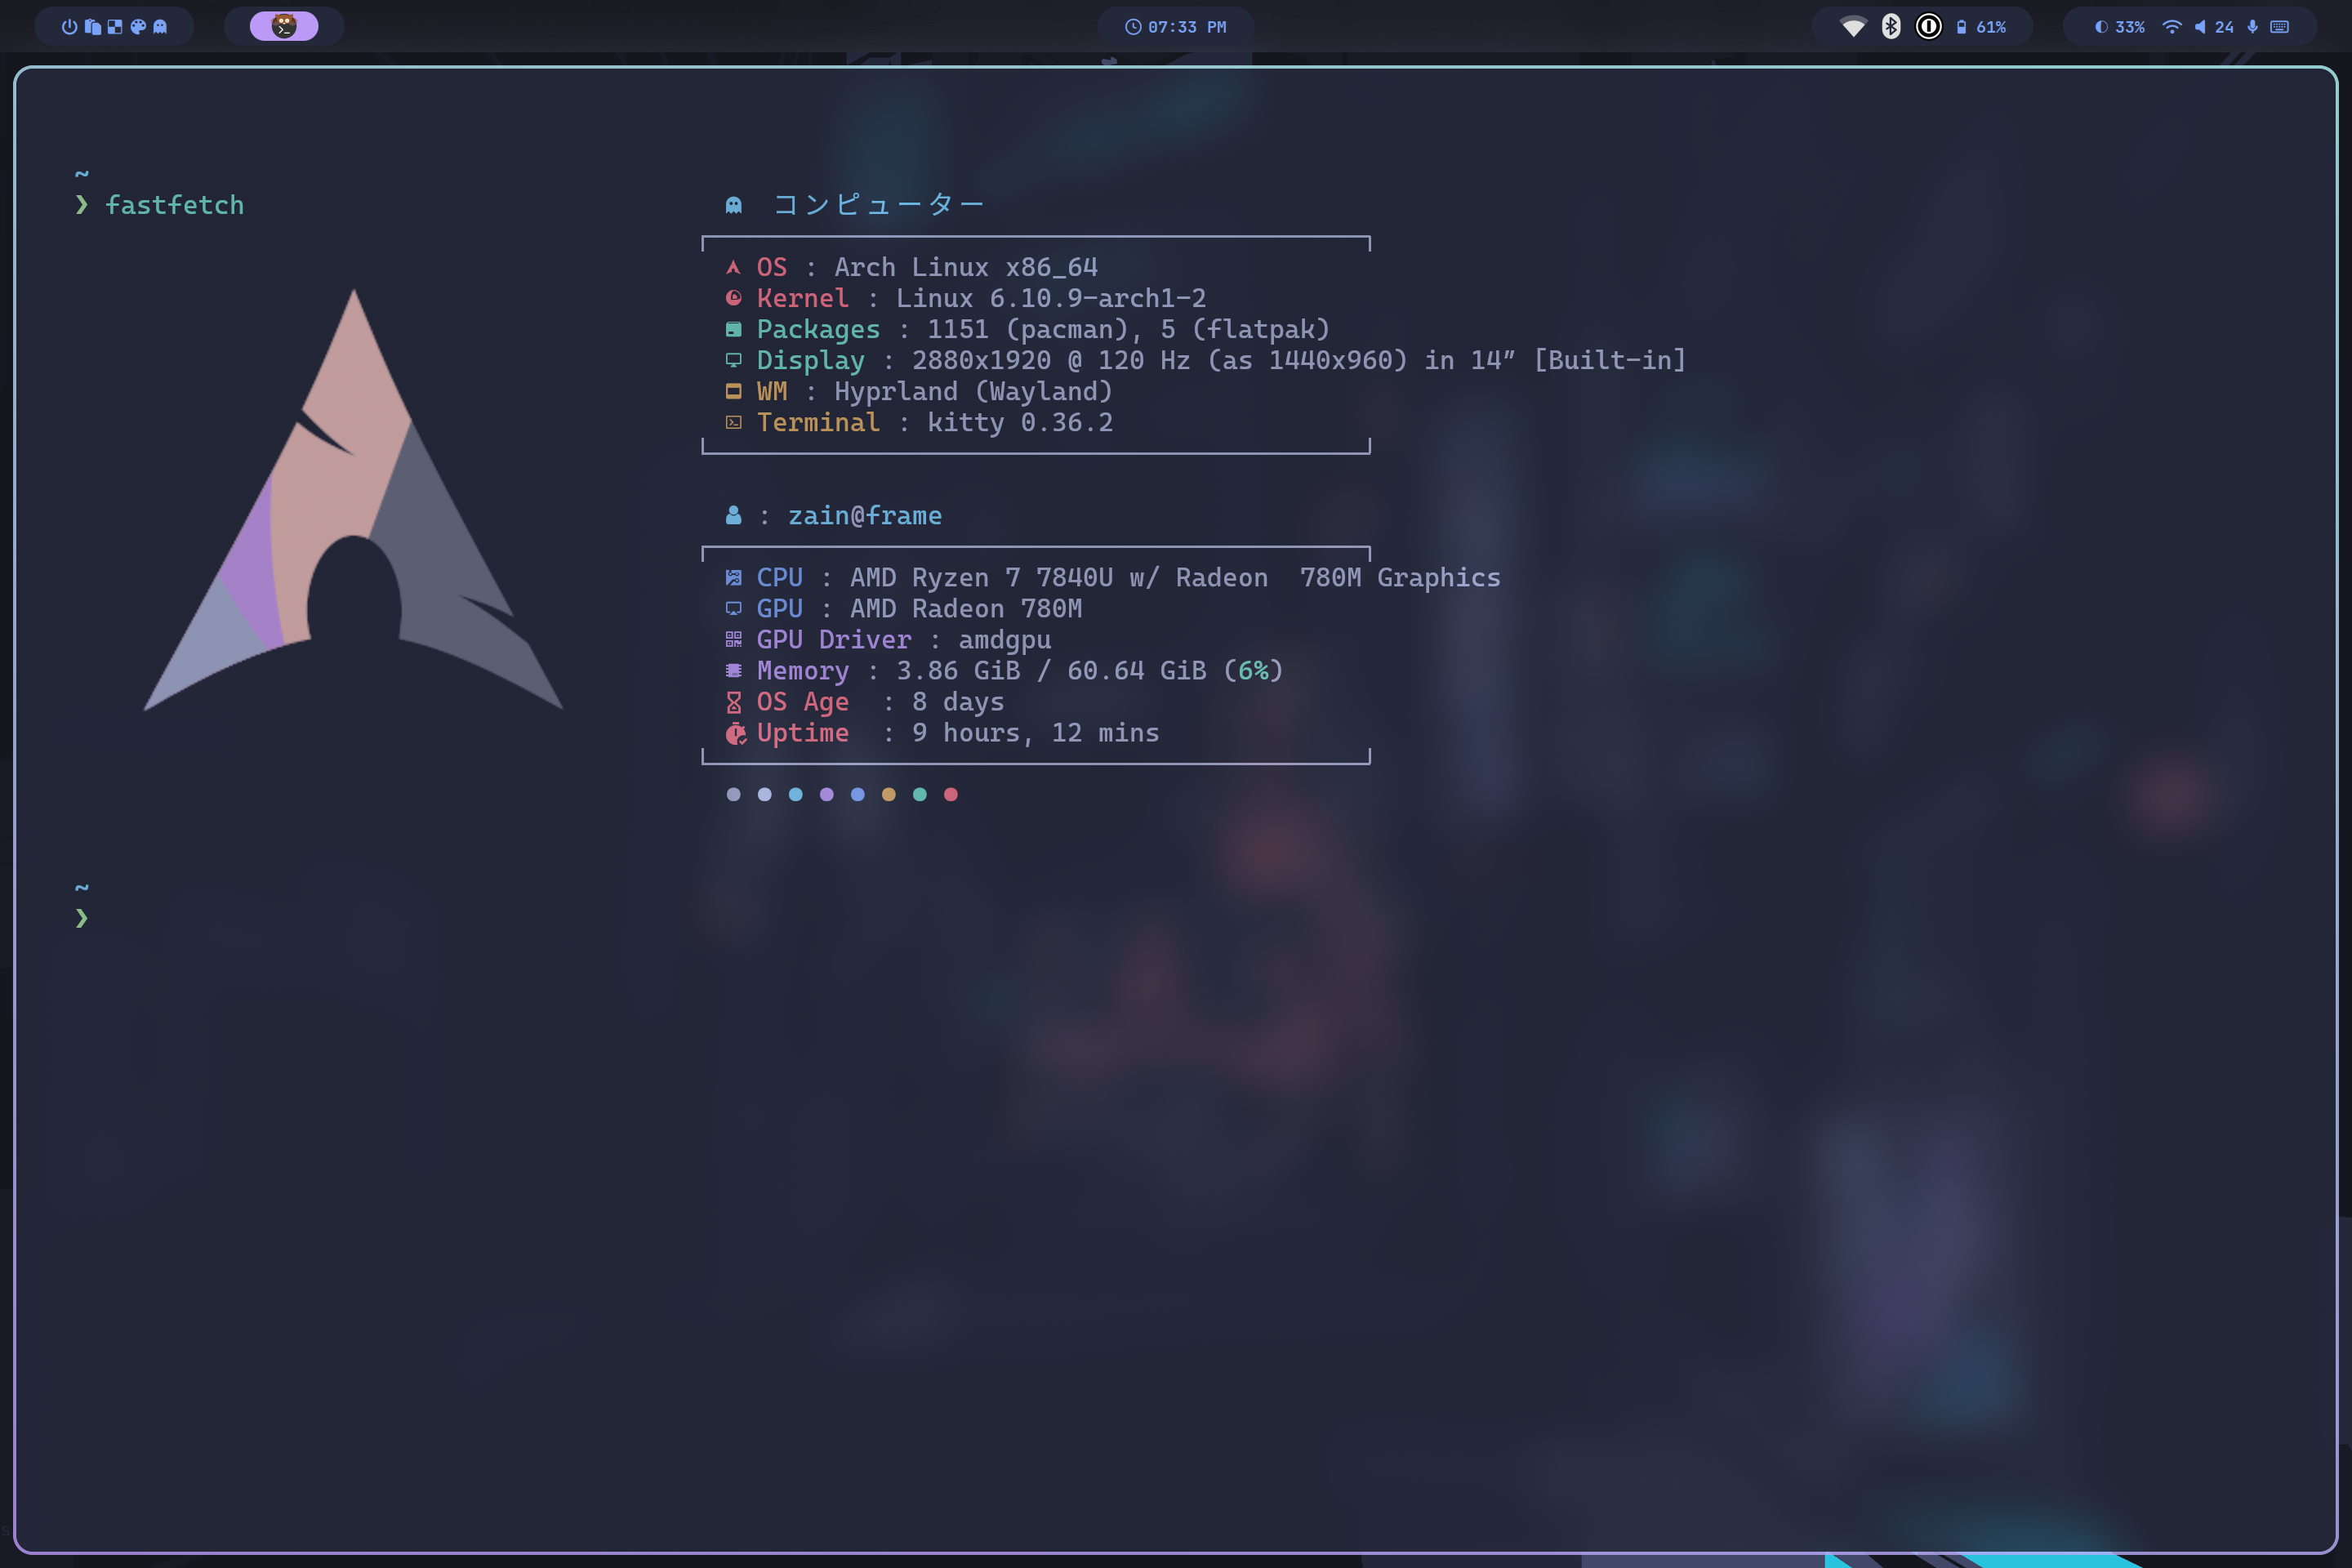
Task: Mute audio via the volume 24 indicator
Action: (2214, 27)
